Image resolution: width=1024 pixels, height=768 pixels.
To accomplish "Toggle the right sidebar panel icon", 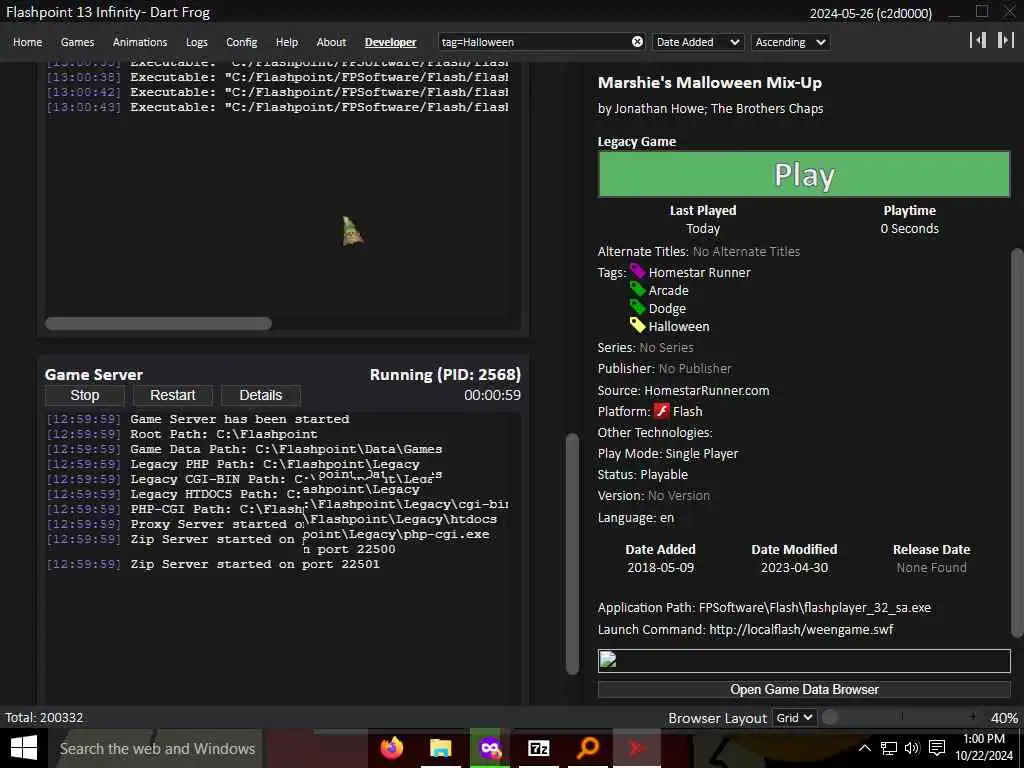I will click(x=1005, y=40).
